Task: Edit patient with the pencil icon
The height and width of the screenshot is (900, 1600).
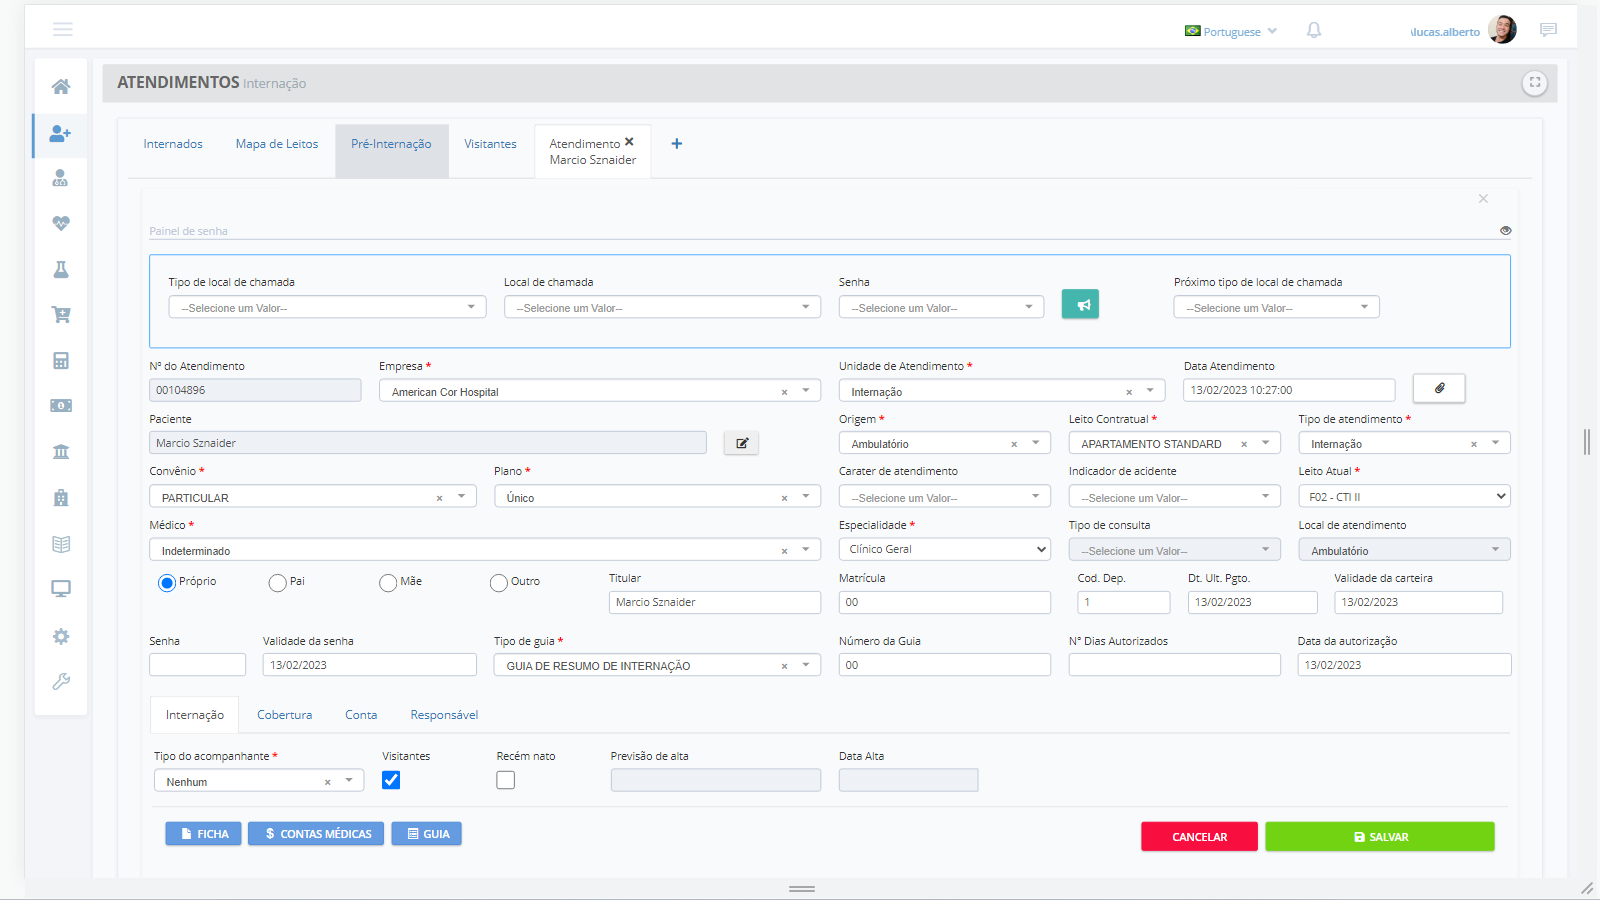Action: (741, 443)
